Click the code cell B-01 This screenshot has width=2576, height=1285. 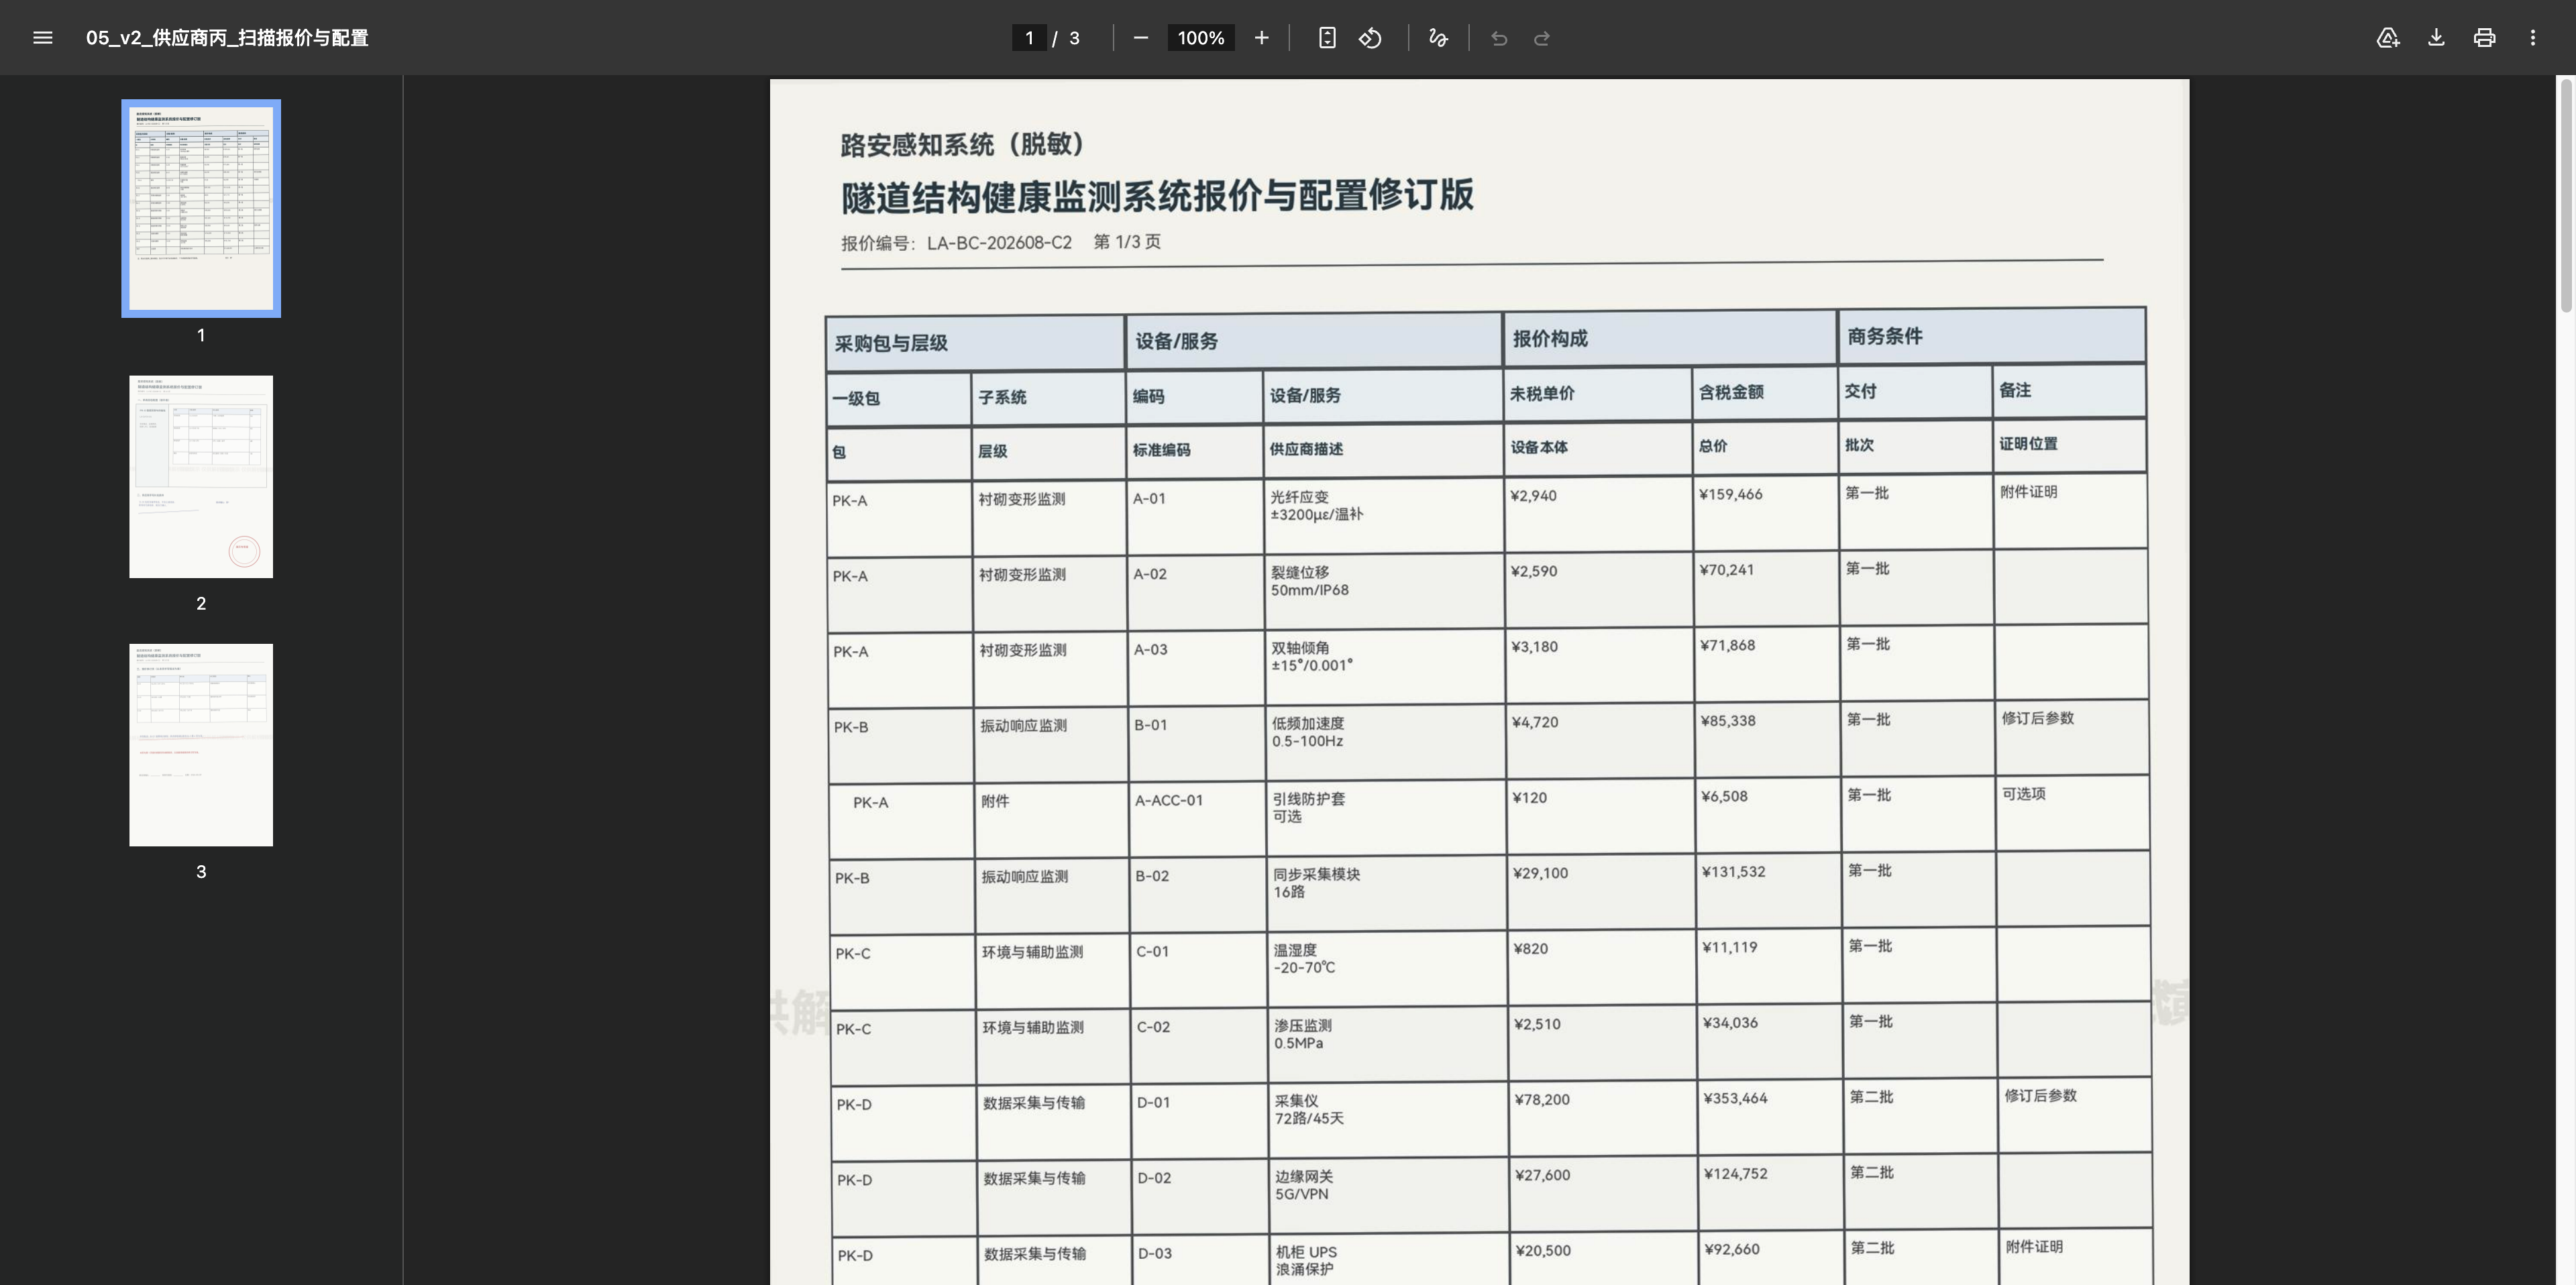(x=1151, y=725)
